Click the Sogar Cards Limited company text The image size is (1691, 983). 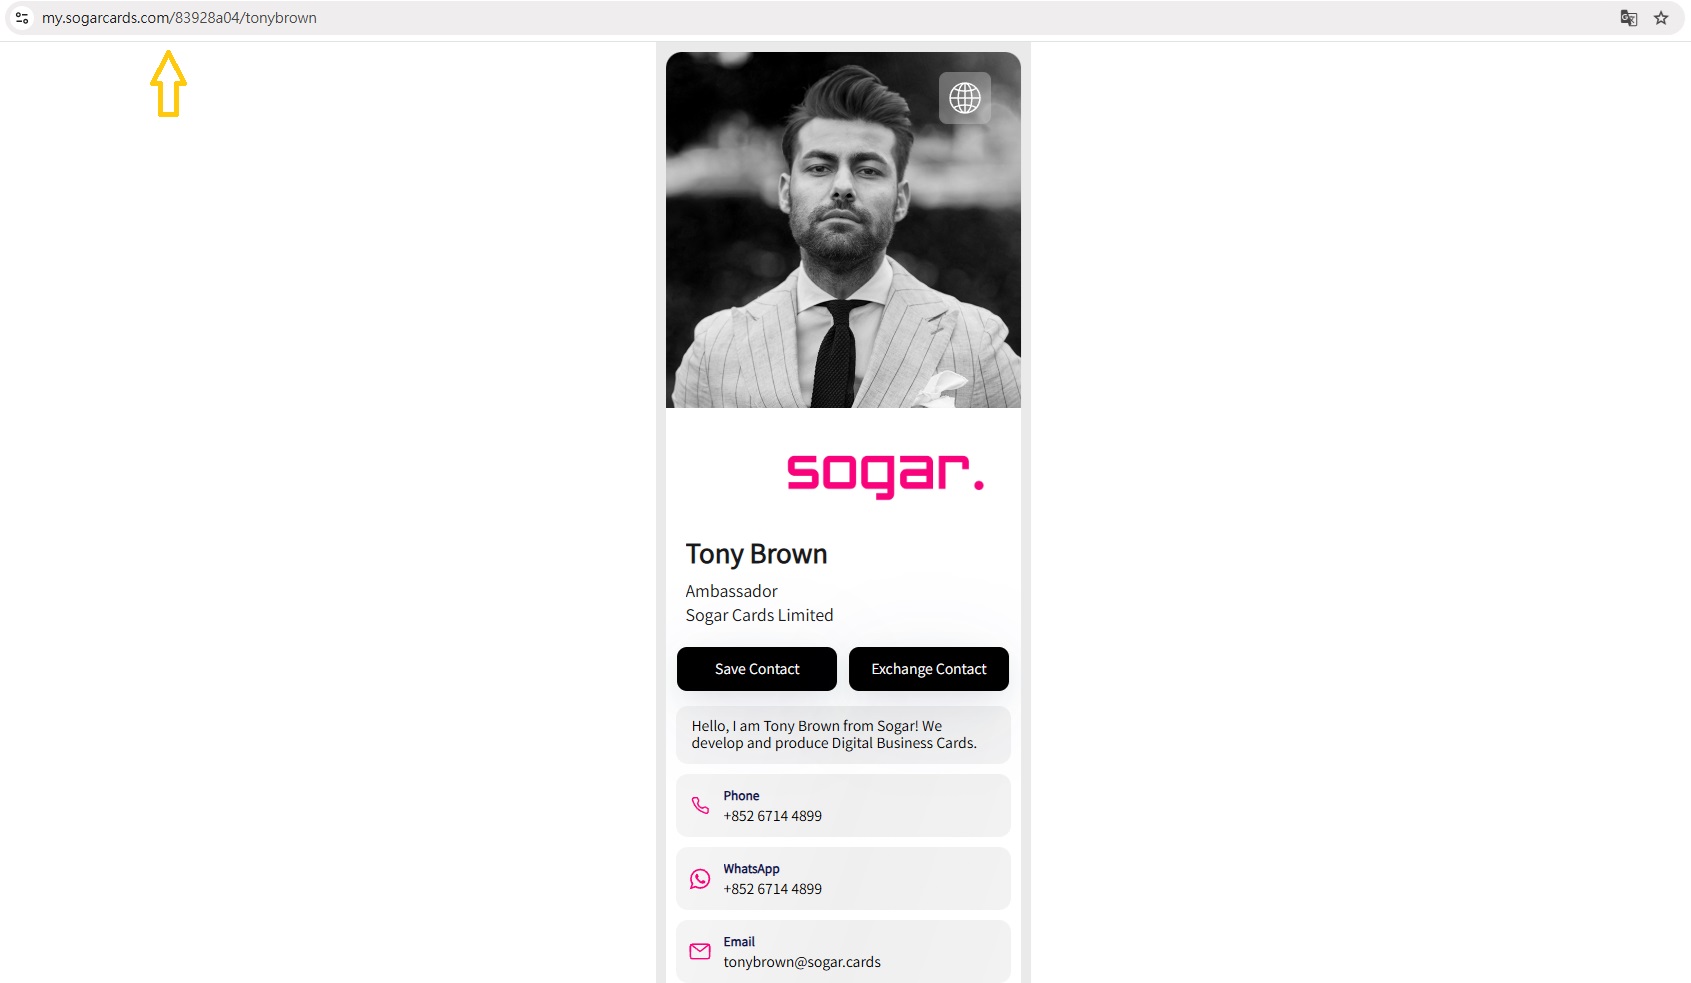pos(759,615)
